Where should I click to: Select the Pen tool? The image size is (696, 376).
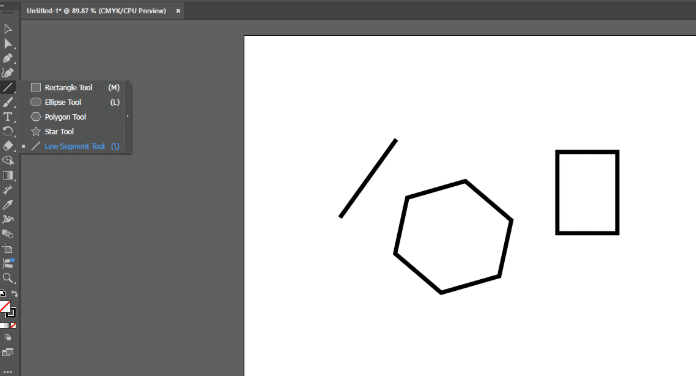click(x=8, y=58)
